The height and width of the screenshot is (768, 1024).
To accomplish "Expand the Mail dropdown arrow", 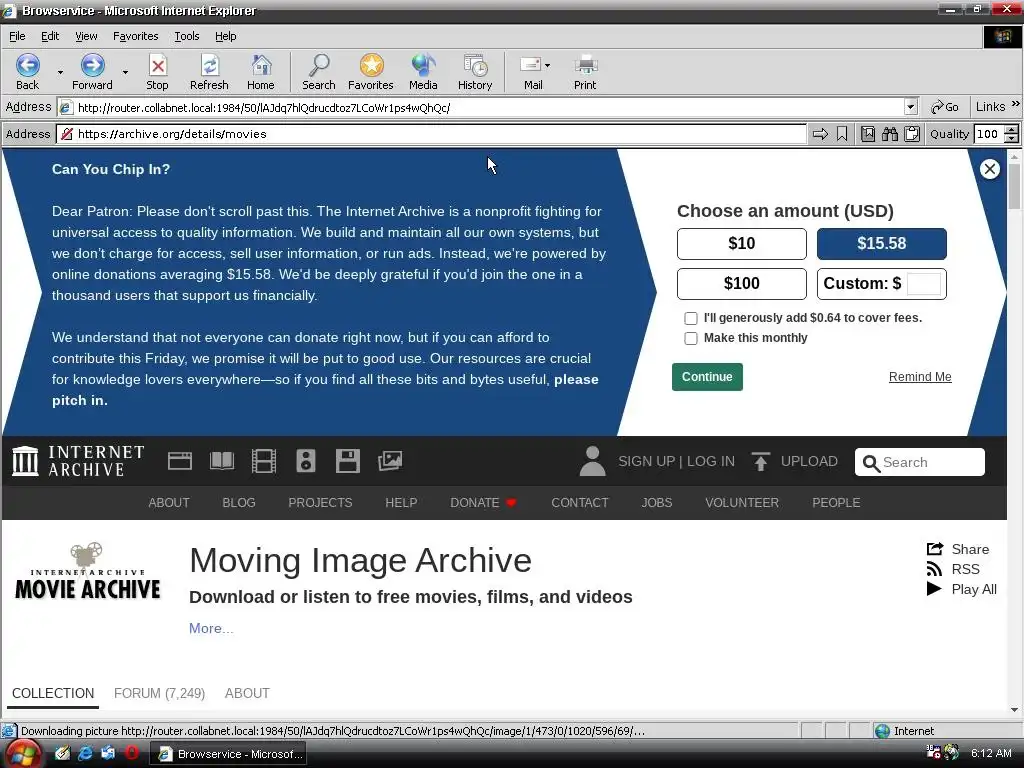I will (x=547, y=65).
